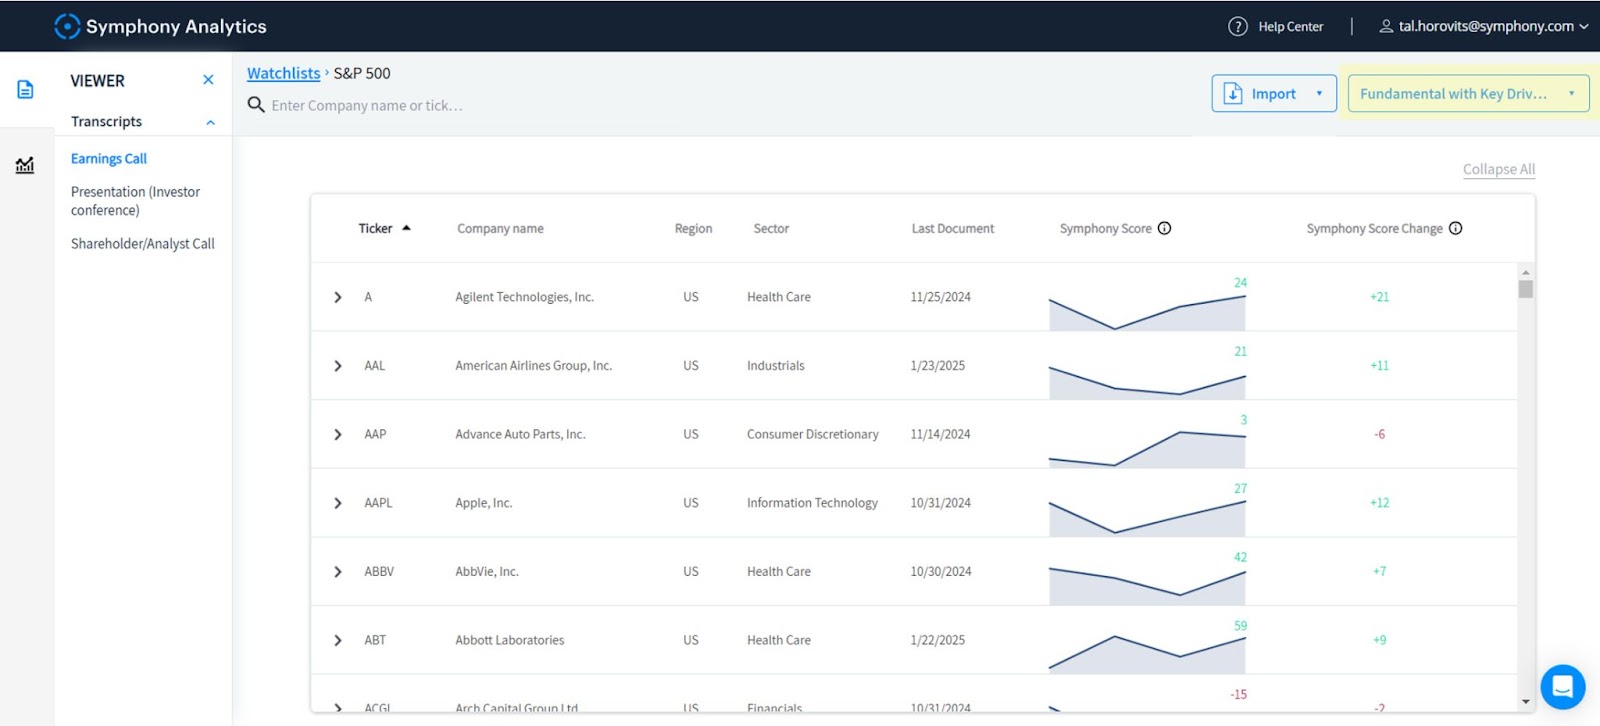Select the chart analytics sidebar icon
Image resolution: width=1600 pixels, height=726 pixels.
coord(25,165)
